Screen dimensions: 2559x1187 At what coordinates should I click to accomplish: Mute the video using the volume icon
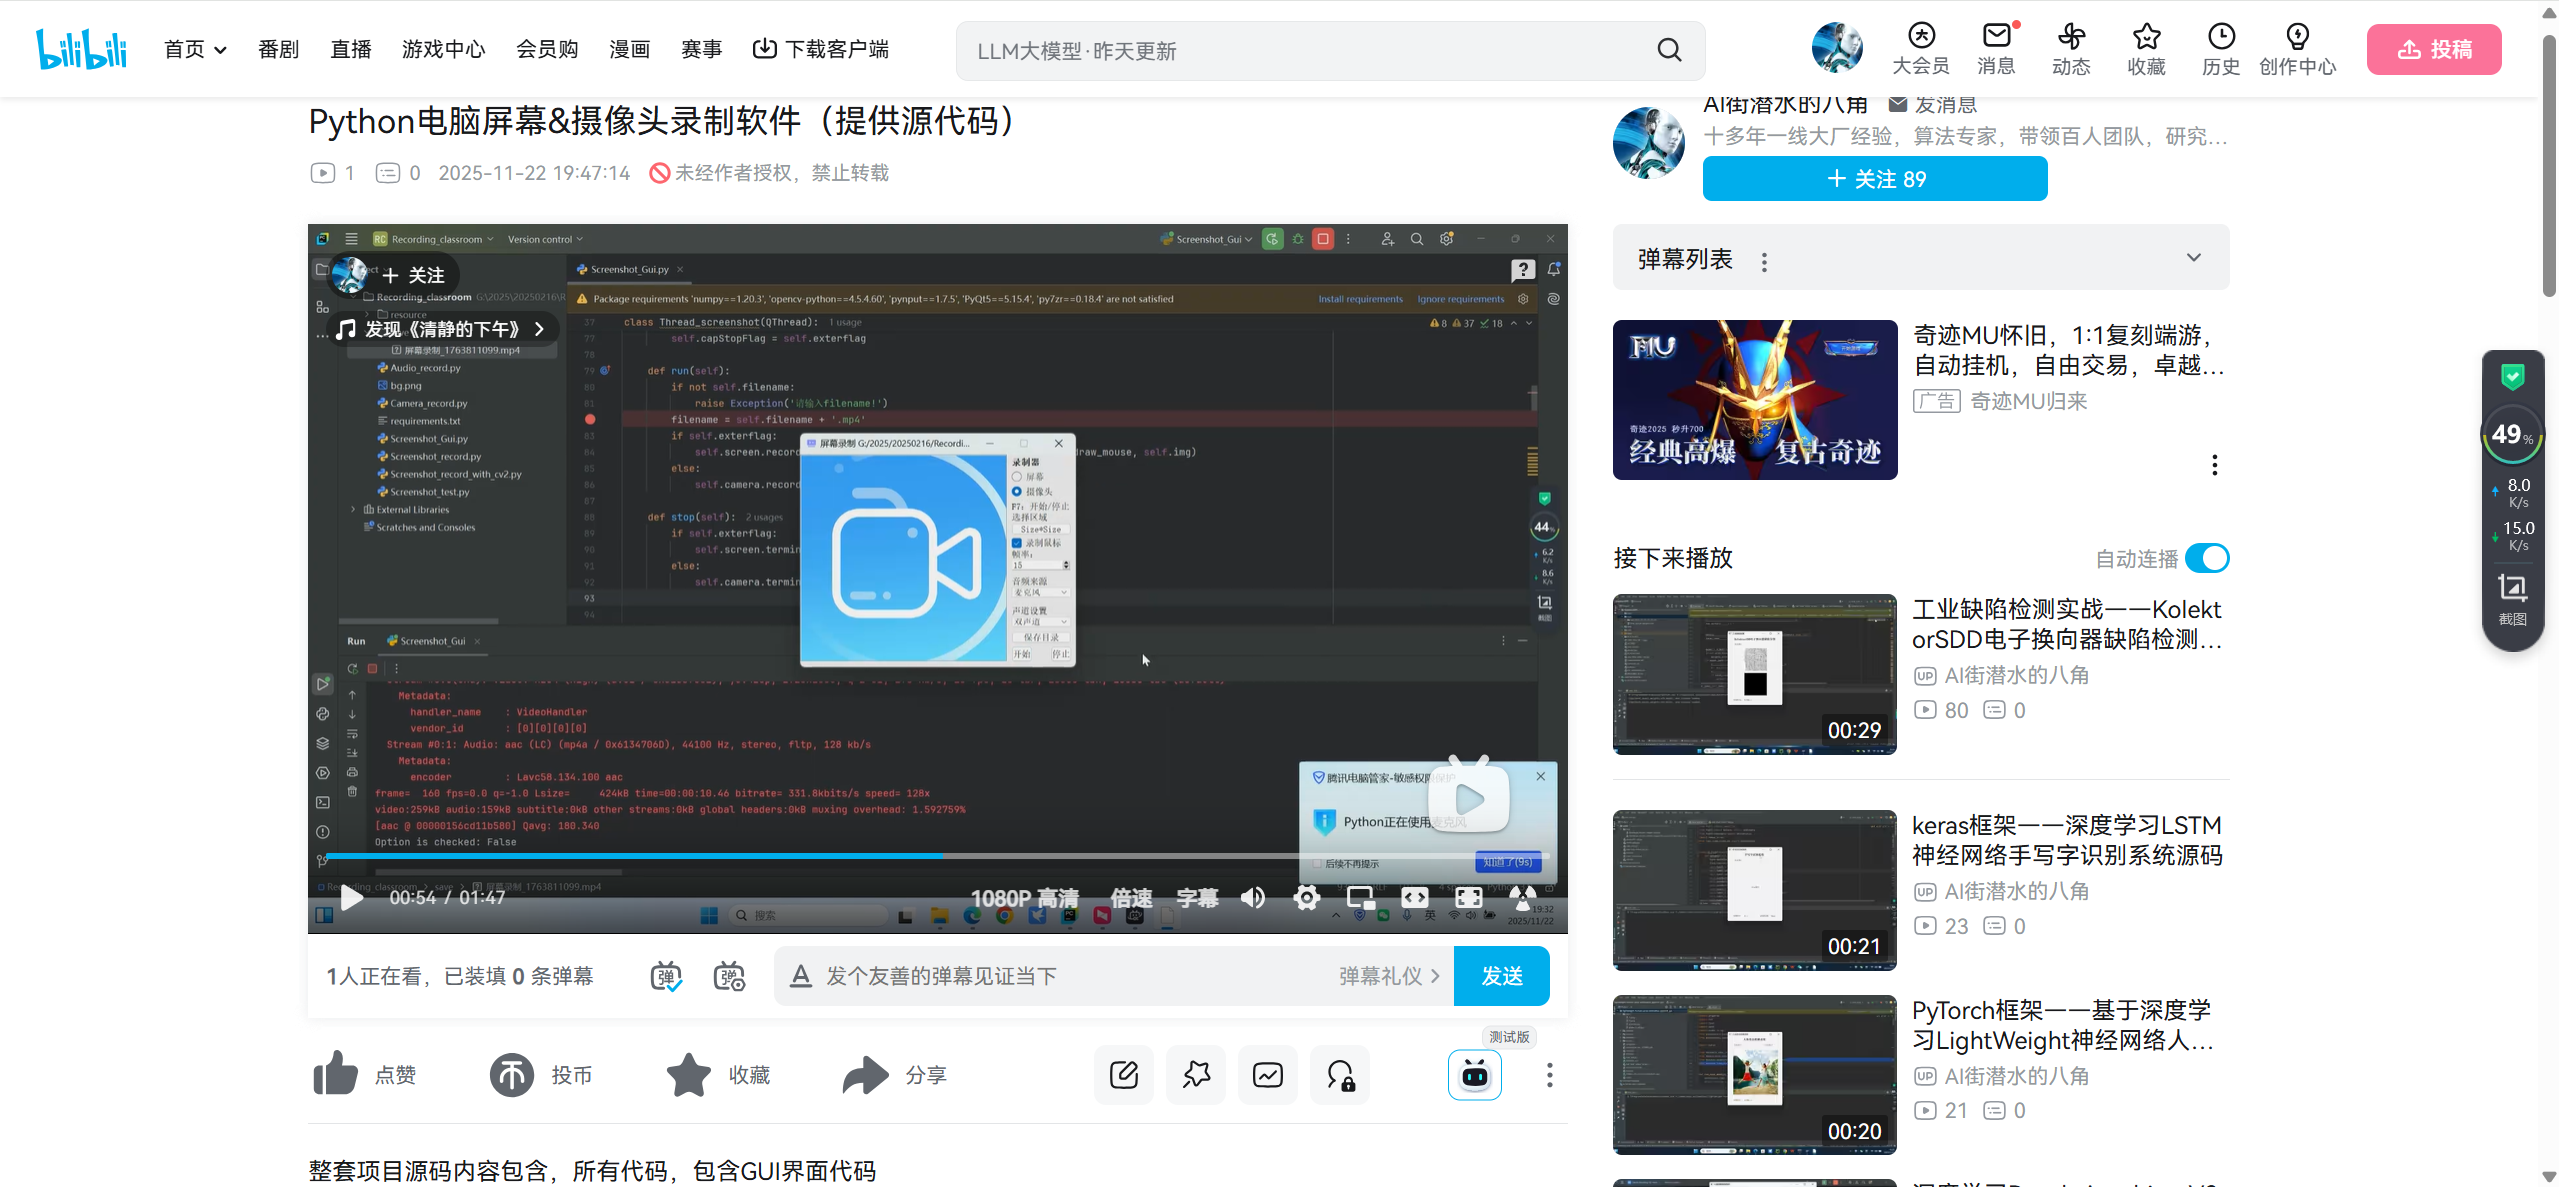[x=1253, y=898]
